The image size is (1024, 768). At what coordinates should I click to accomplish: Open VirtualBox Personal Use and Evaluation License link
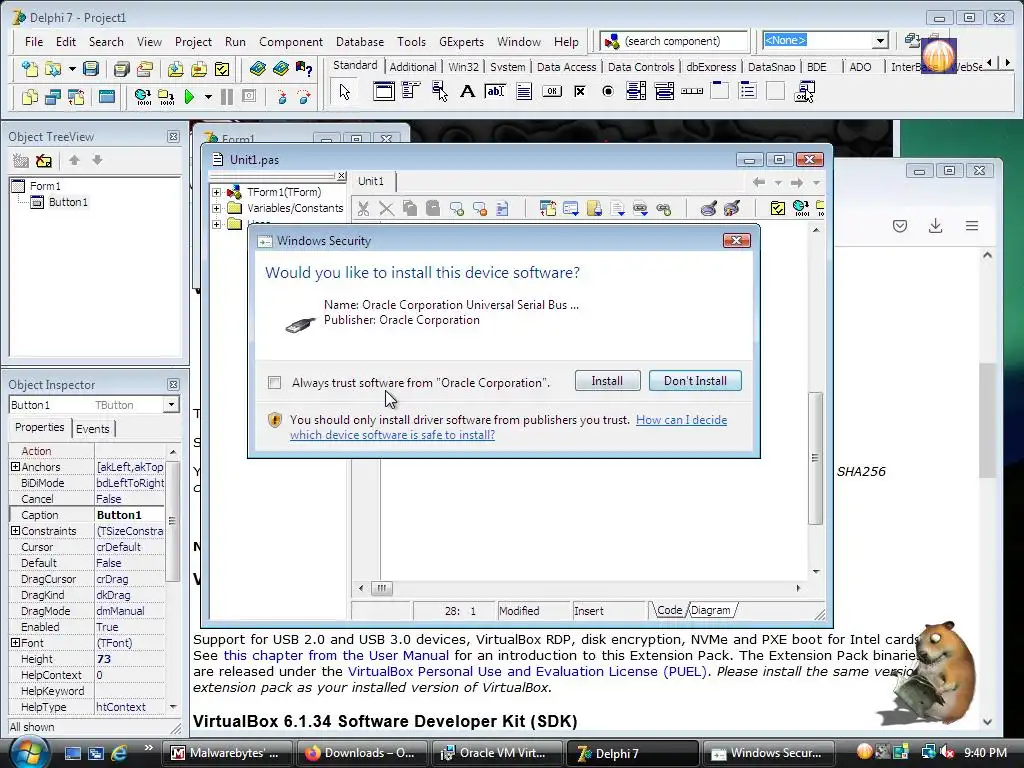[x=527, y=671]
